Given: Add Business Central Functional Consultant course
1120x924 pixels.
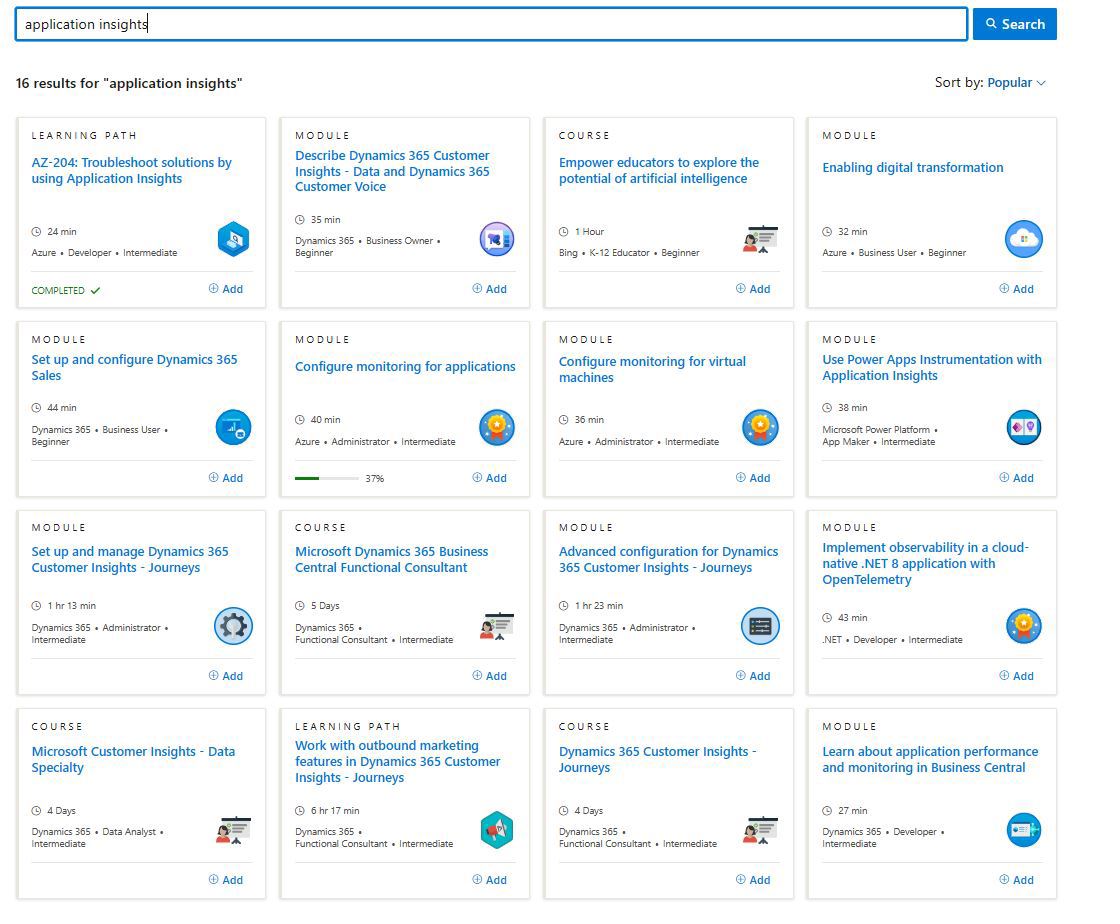Looking at the screenshot, I should [489, 676].
